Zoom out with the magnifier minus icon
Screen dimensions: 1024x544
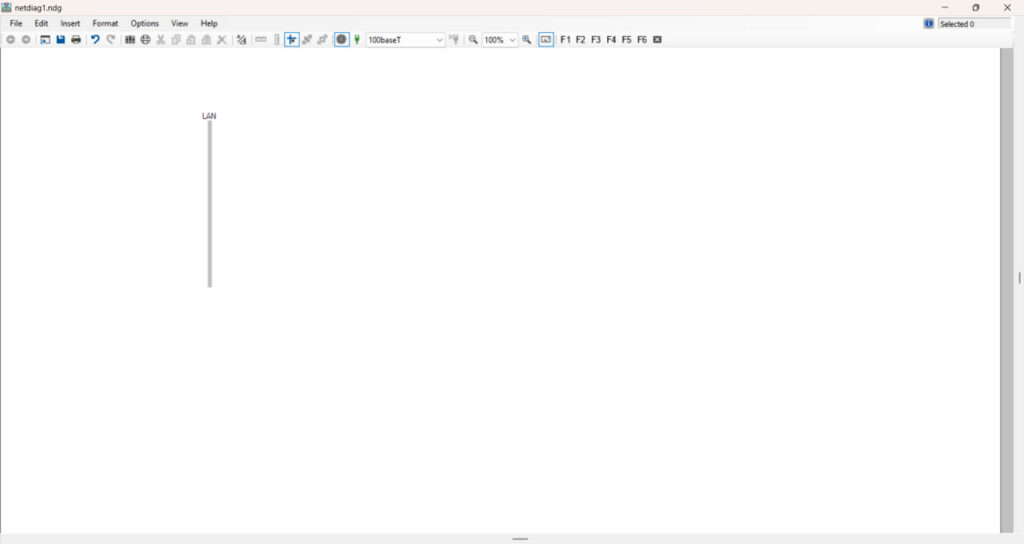click(x=473, y=40)
